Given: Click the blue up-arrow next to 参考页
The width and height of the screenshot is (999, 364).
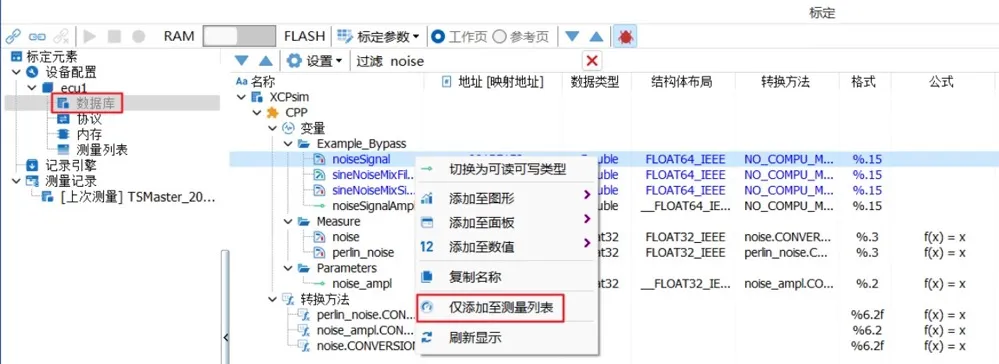Looking at the screenshot, I should click(x=596, y=37).
